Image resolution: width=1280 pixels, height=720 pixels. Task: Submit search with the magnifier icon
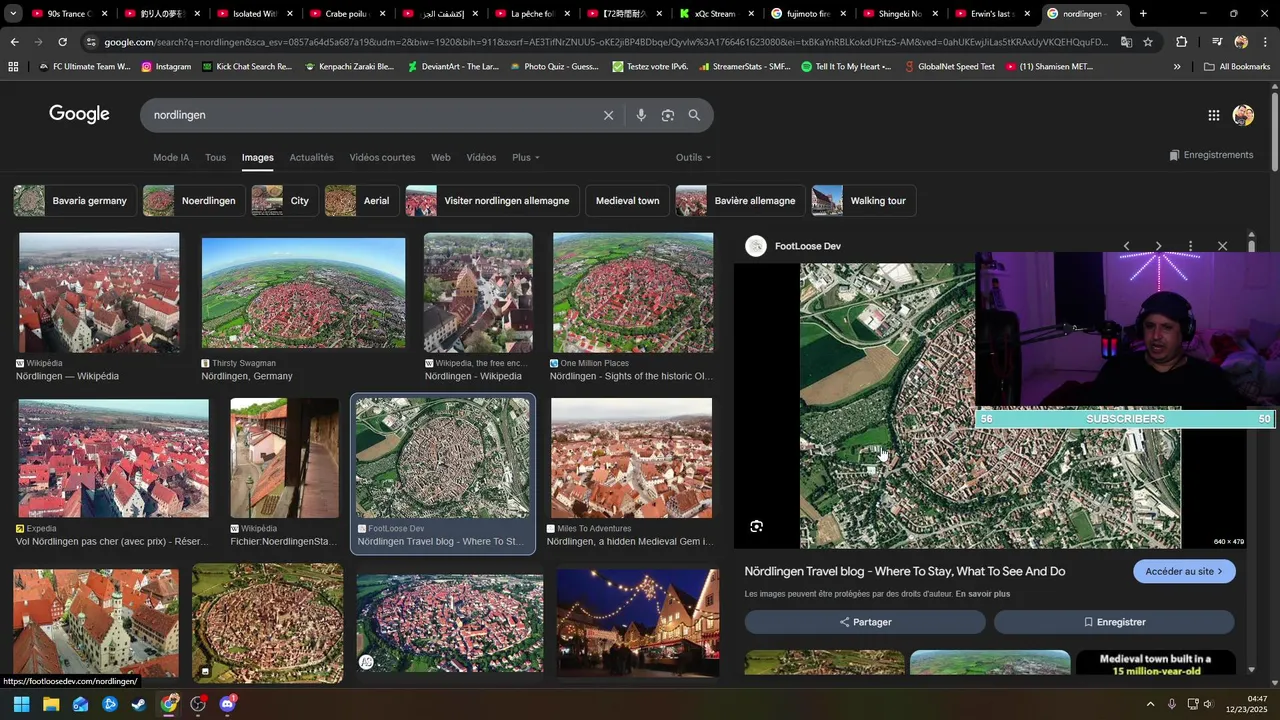[x=694, y=115]
